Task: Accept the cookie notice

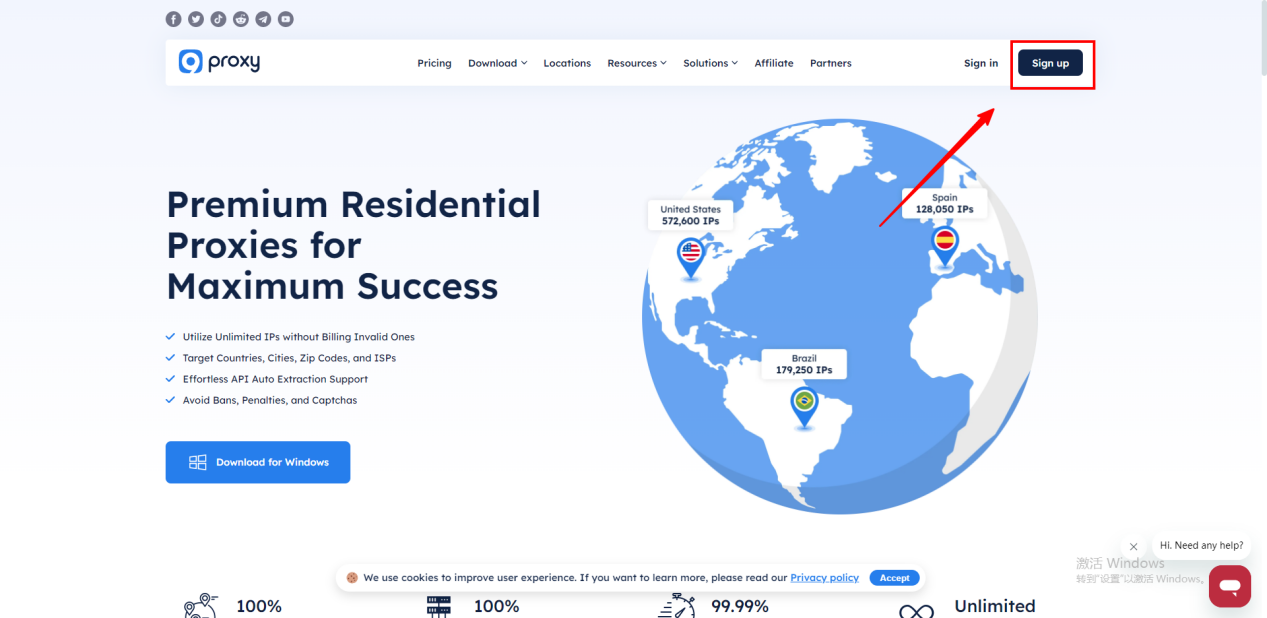Action: pyautogui.click(x=894, y=578)
